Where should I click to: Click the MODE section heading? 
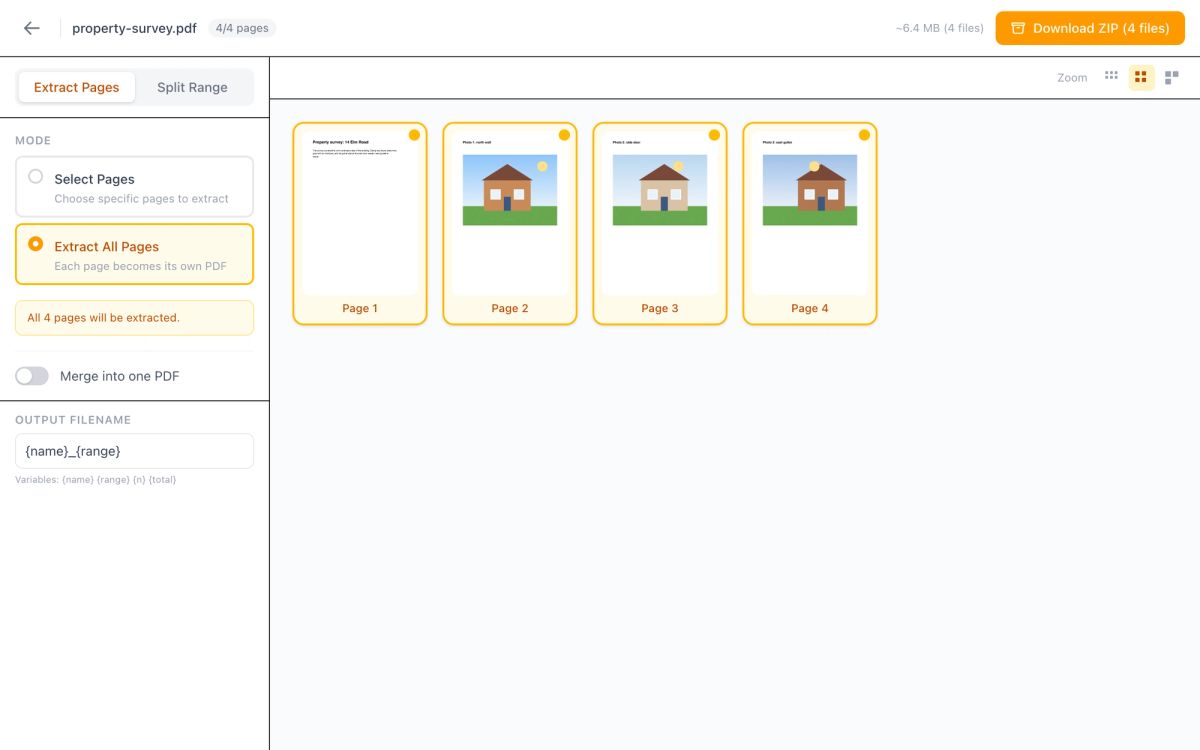(33, 141)
